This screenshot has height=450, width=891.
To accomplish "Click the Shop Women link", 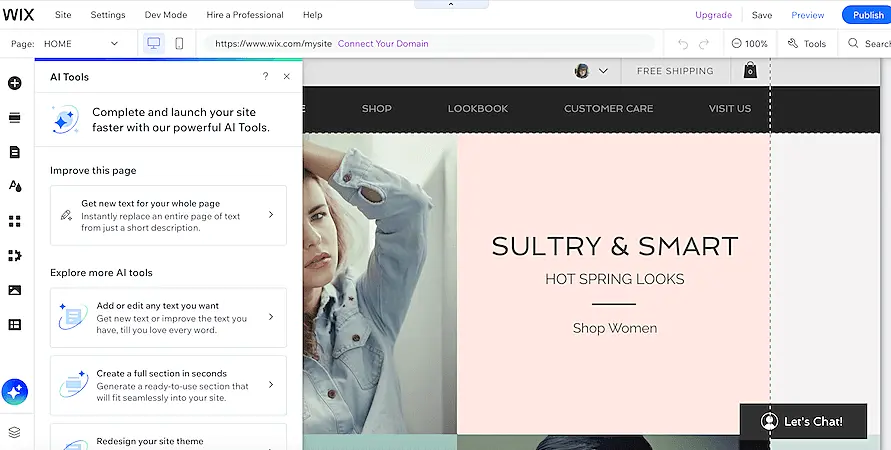I will click(615, 328).
